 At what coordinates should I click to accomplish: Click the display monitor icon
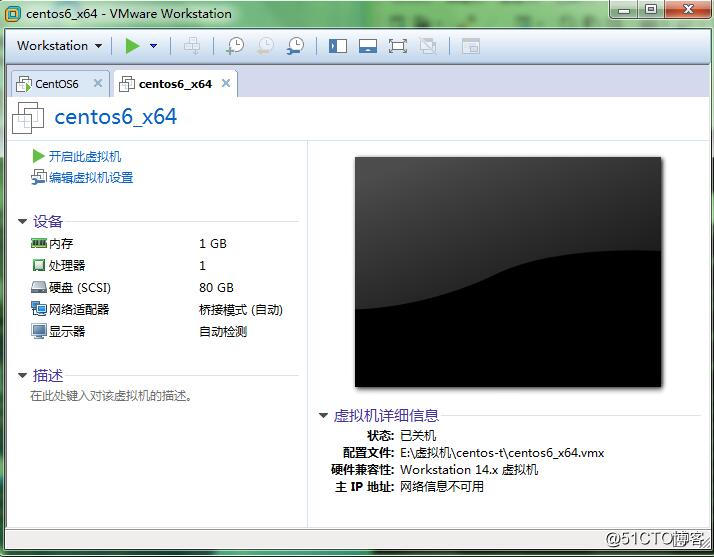point(39,331)
